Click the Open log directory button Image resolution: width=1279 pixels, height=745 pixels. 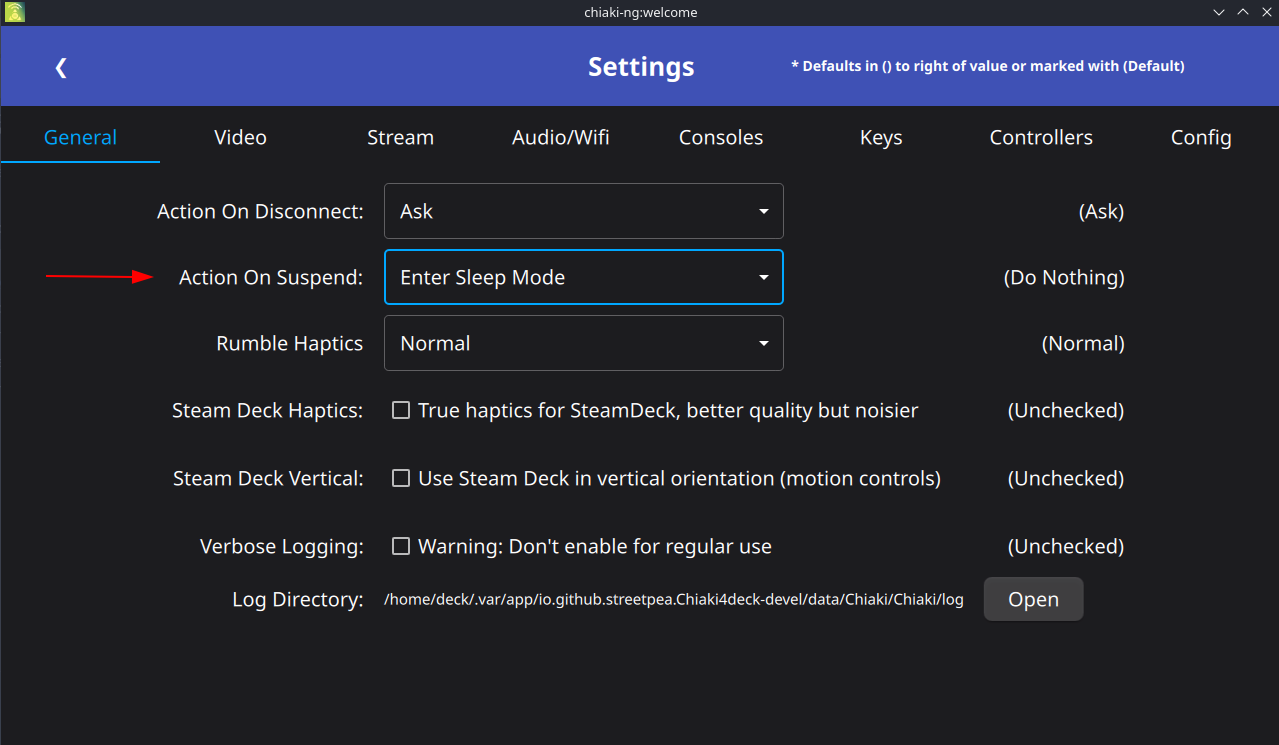click(1033, 599)
